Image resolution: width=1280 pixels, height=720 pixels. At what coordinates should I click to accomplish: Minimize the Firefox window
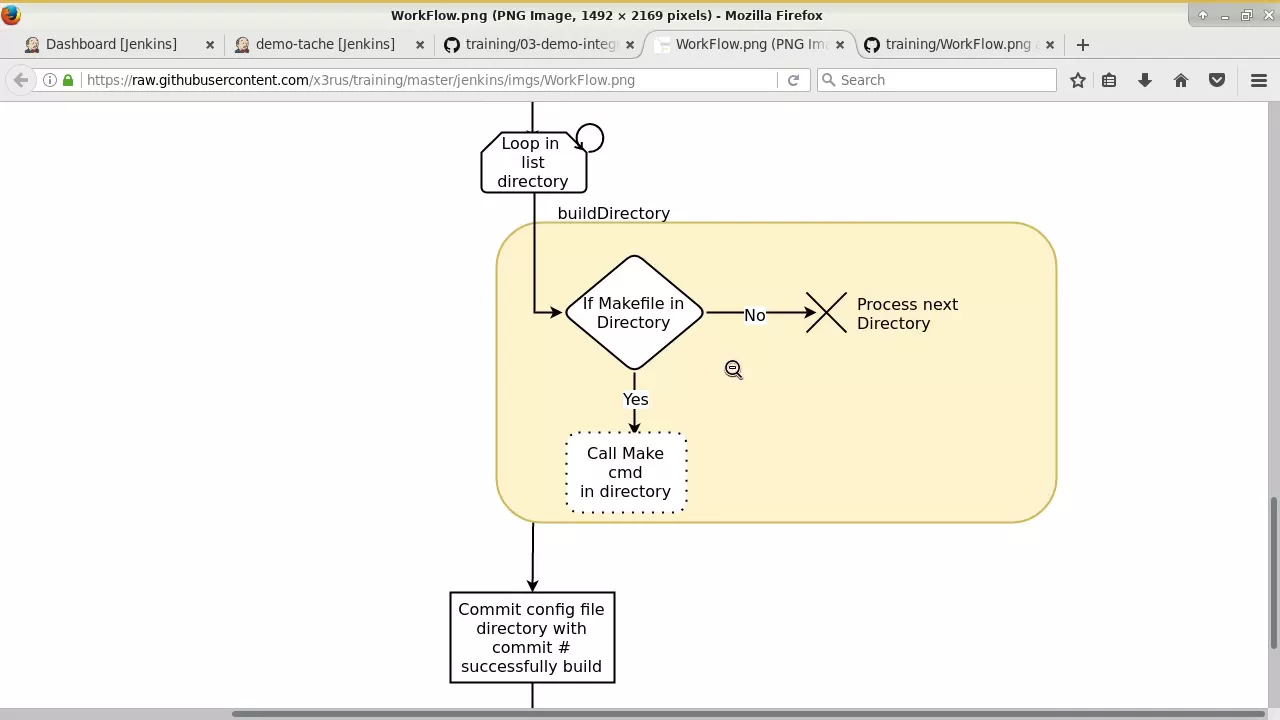click(1225, 15)
